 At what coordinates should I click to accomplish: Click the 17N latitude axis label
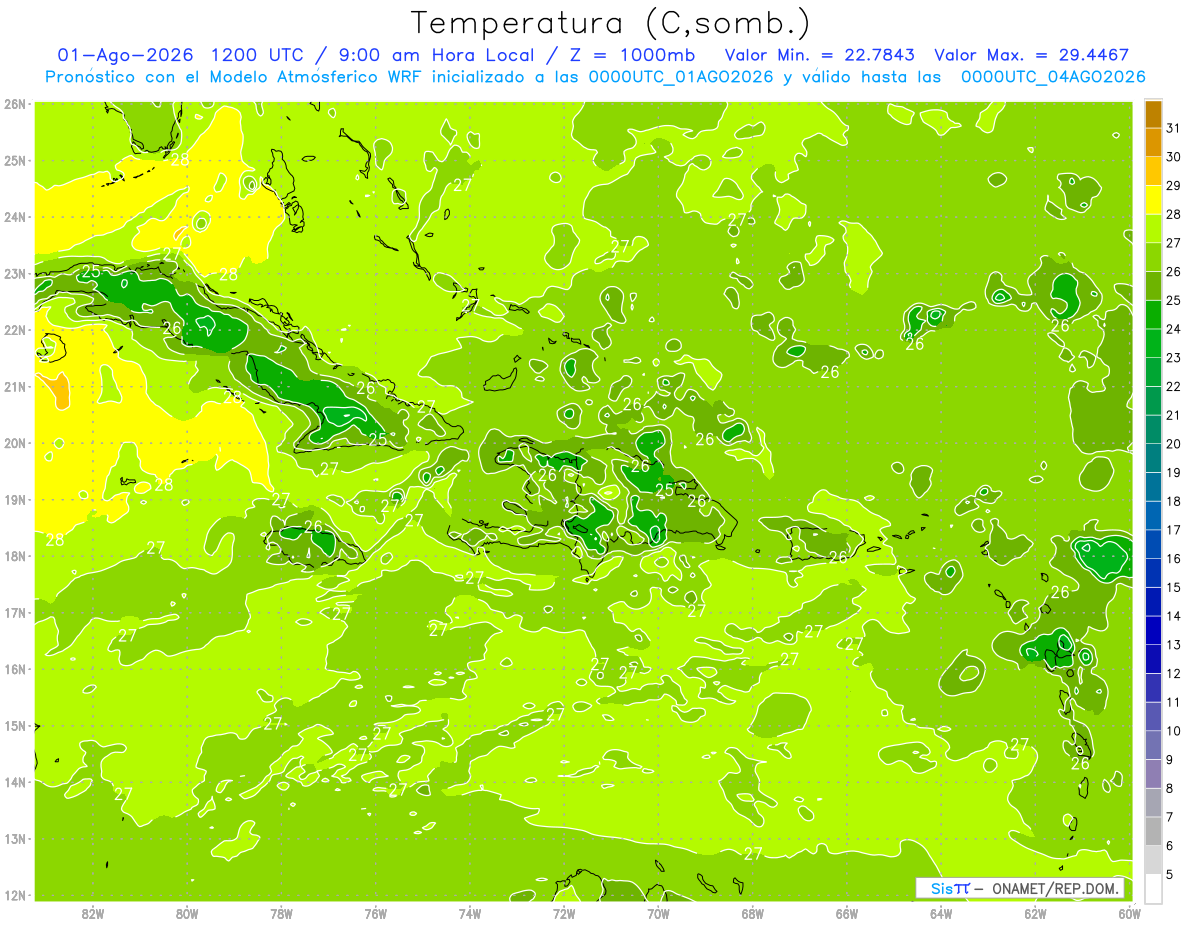coord(14,612)
